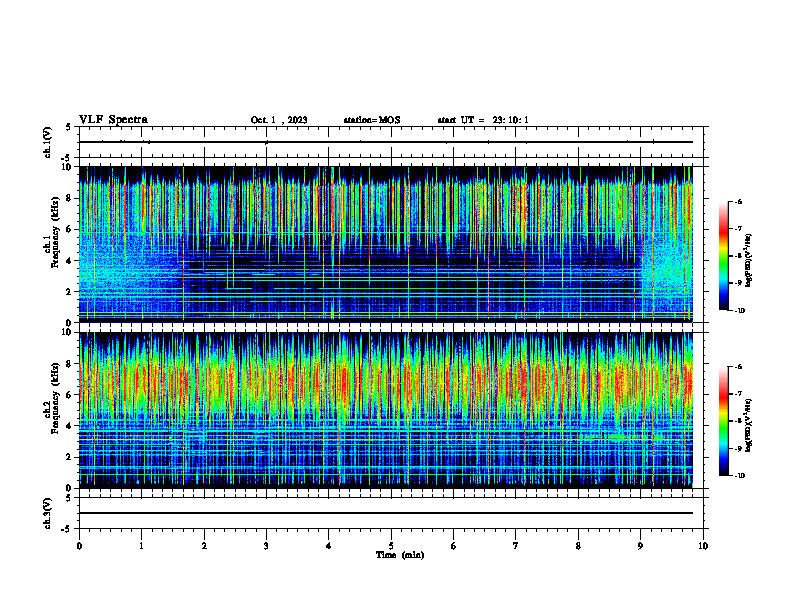The height and width of the screenshot is (612, 792).
Task: Click time axis tick label "2"
Action: pyautogui.click(x=204, y=546)
